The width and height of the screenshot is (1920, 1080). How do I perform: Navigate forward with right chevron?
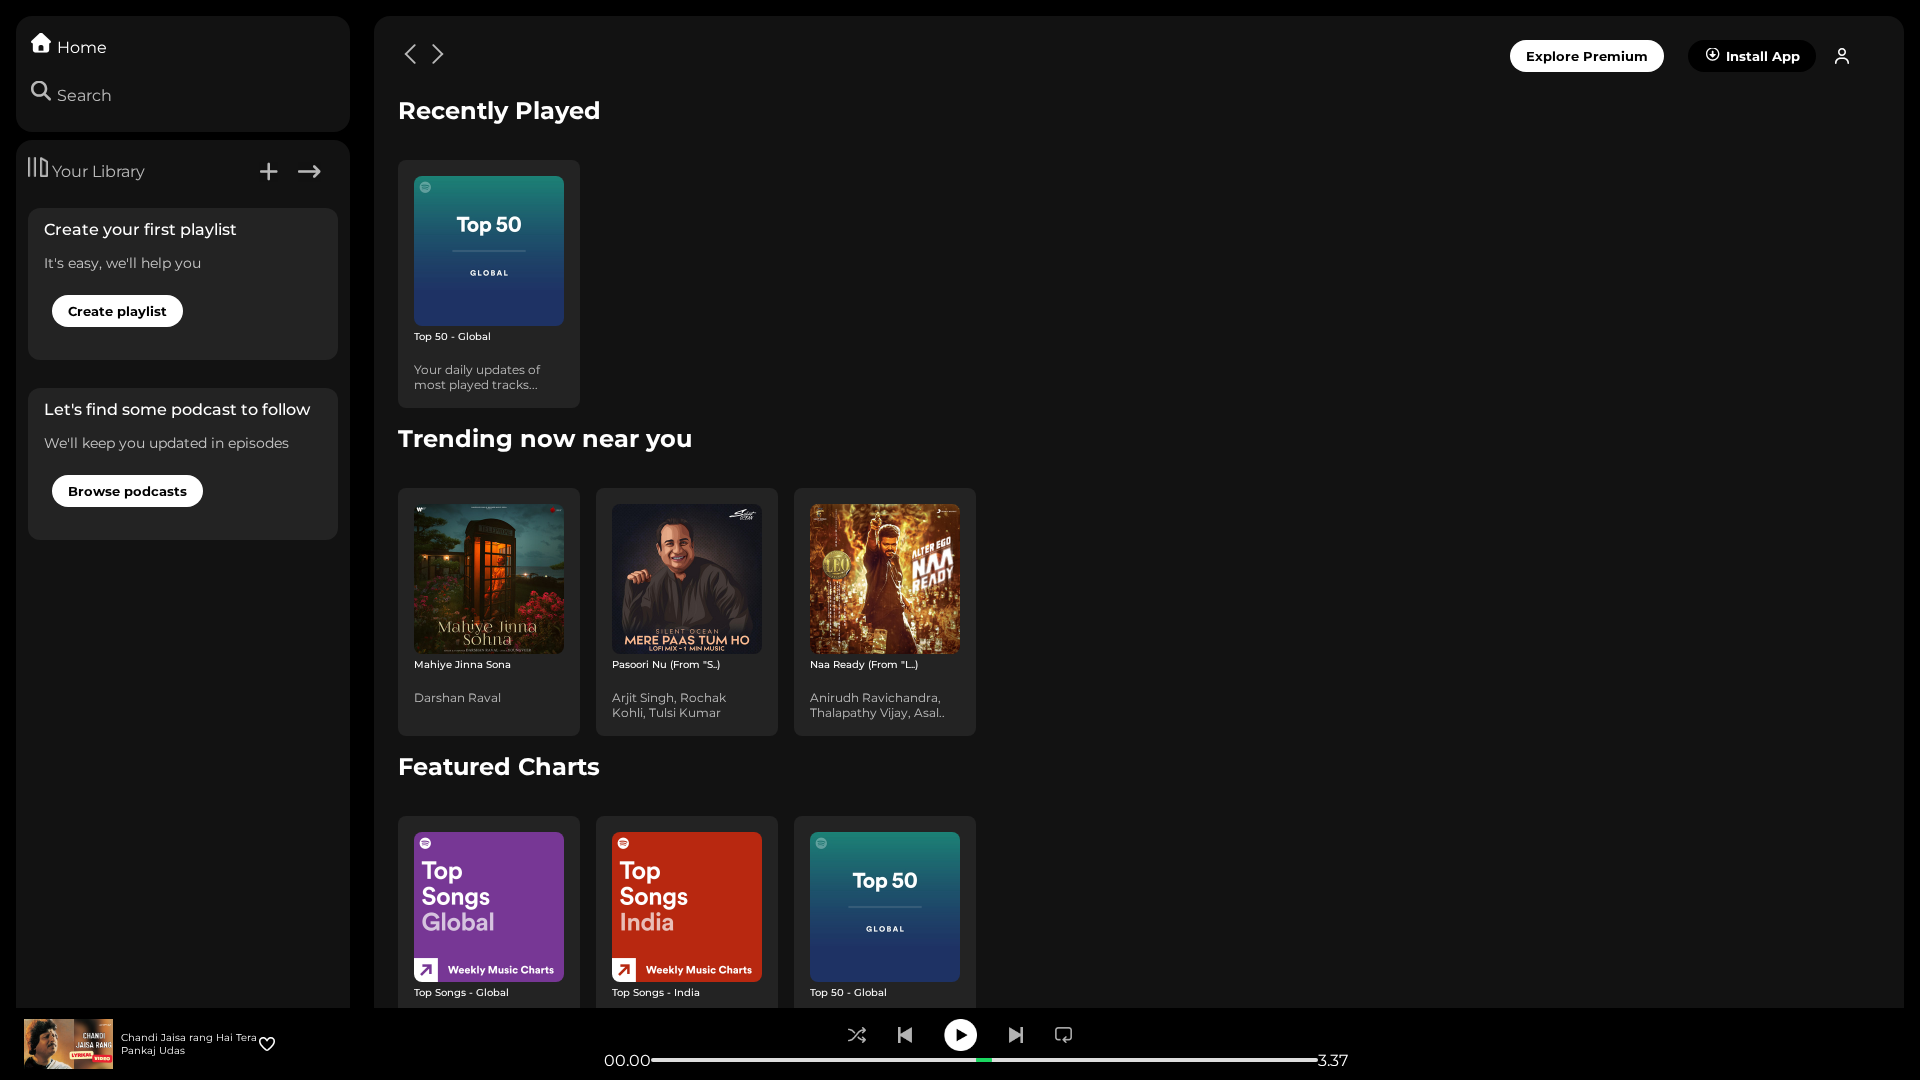438,54
